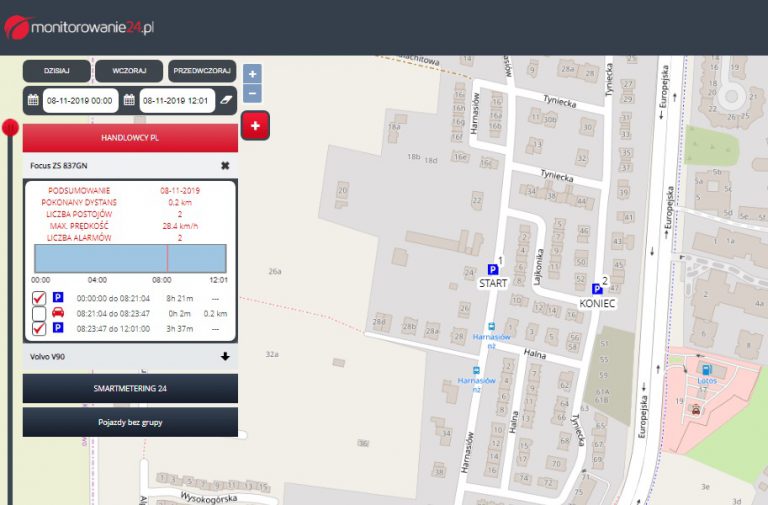Image resolution: width=768 pixels, height=505 pixels.
Task: Click the Focus ZS 837GN vehicle name
Action: click(59, 166)
